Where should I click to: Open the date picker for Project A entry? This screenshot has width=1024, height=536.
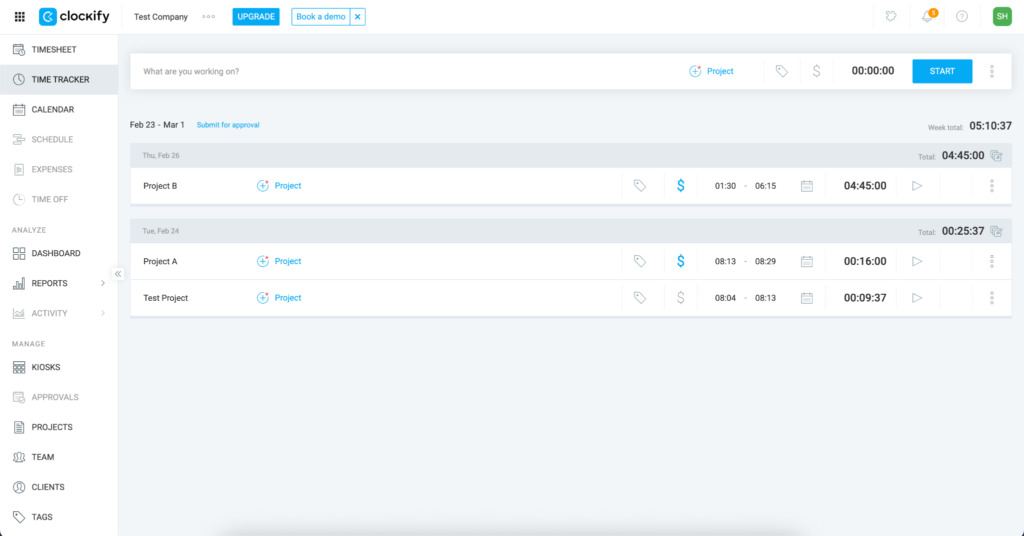tap(807, 261)
